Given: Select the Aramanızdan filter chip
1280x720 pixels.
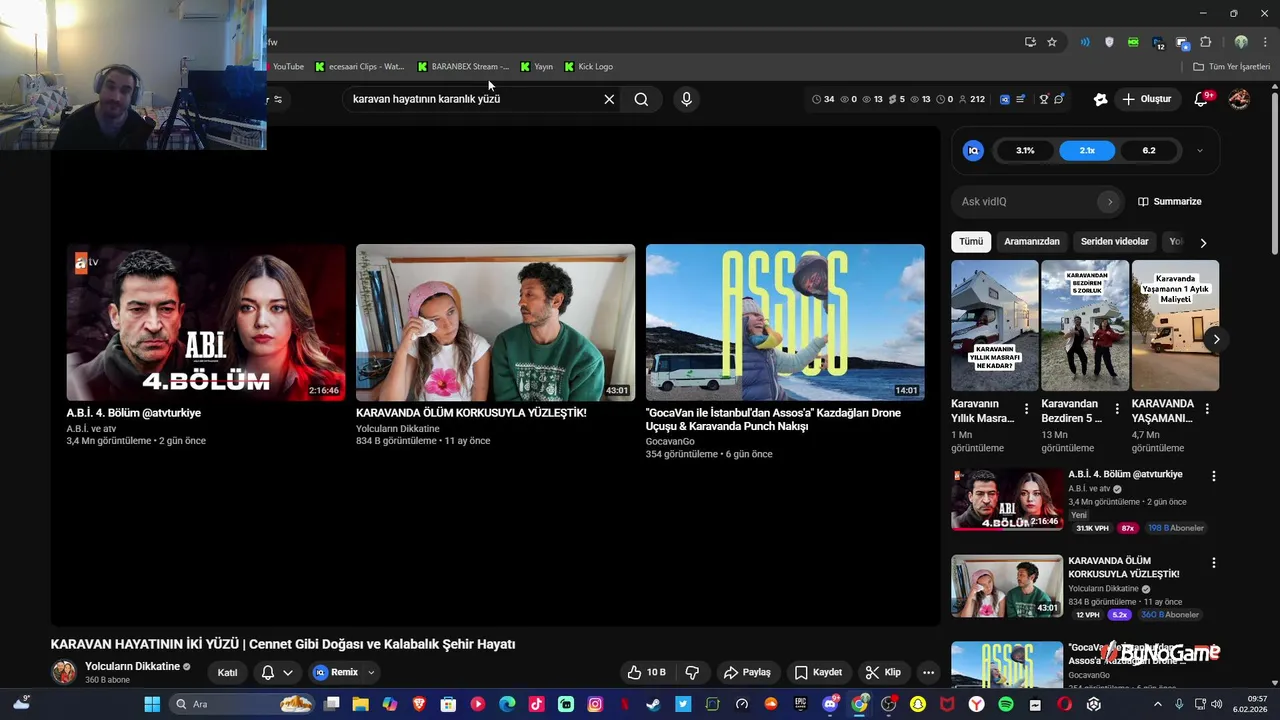Looking at the screenshot, I should pyautogui.click(x=1032, y=242).
